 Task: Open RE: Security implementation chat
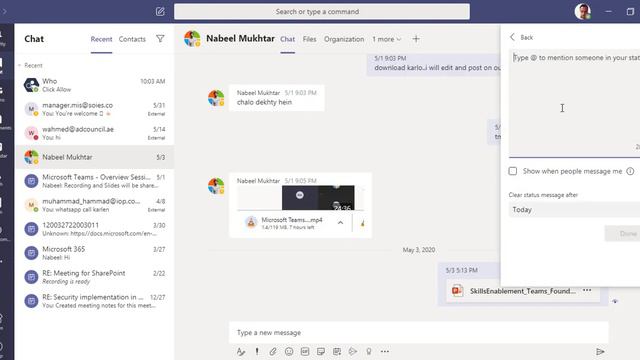point(95,301)
